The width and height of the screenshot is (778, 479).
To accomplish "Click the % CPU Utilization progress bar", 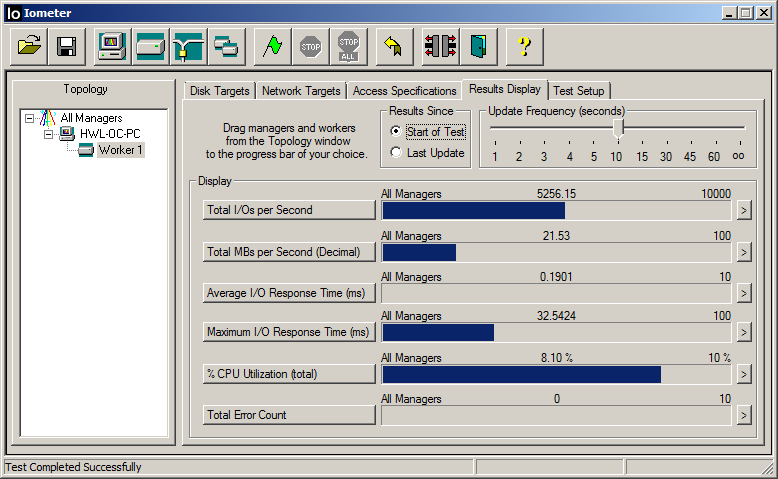I will [x=556, y=375].
